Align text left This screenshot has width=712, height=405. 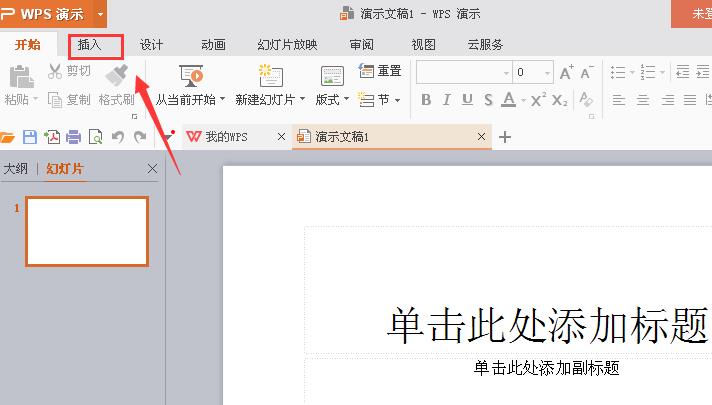(618, 99)
